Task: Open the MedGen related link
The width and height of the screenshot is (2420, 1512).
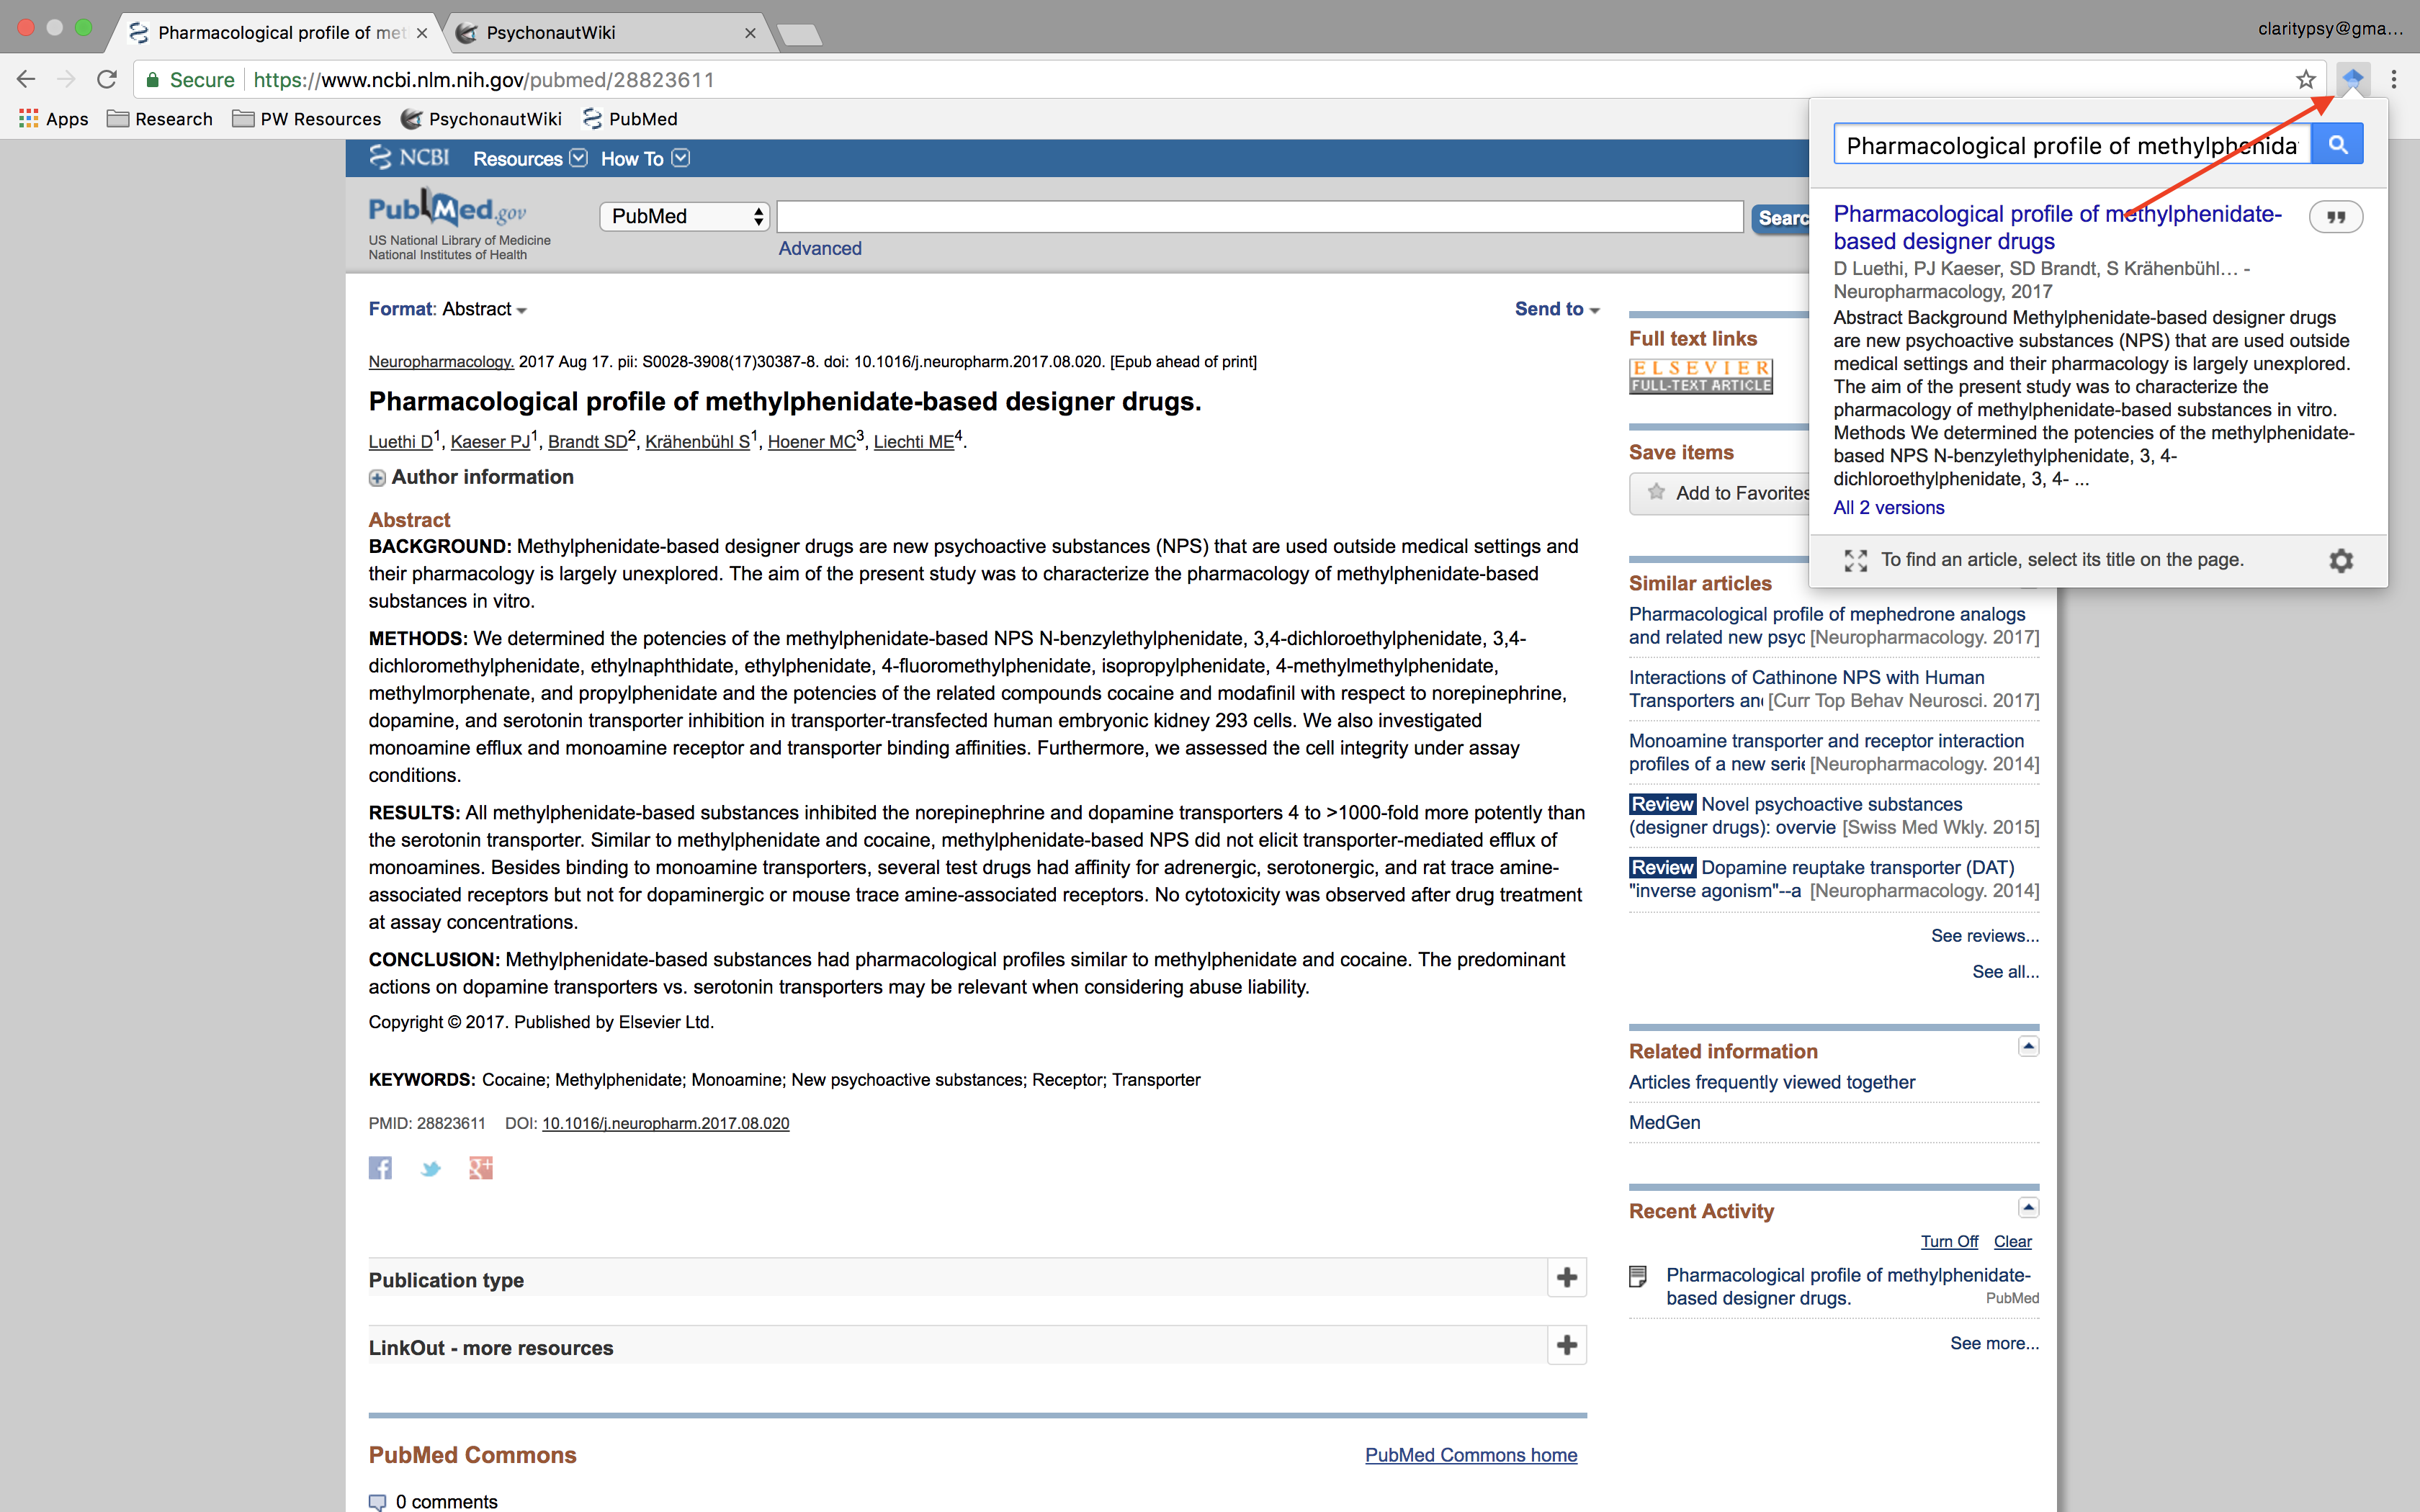Action: point(1664,1122)
